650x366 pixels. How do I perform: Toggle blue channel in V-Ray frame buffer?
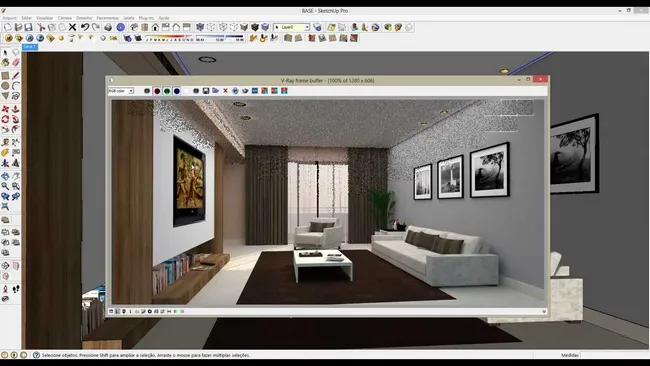point(177,91)
